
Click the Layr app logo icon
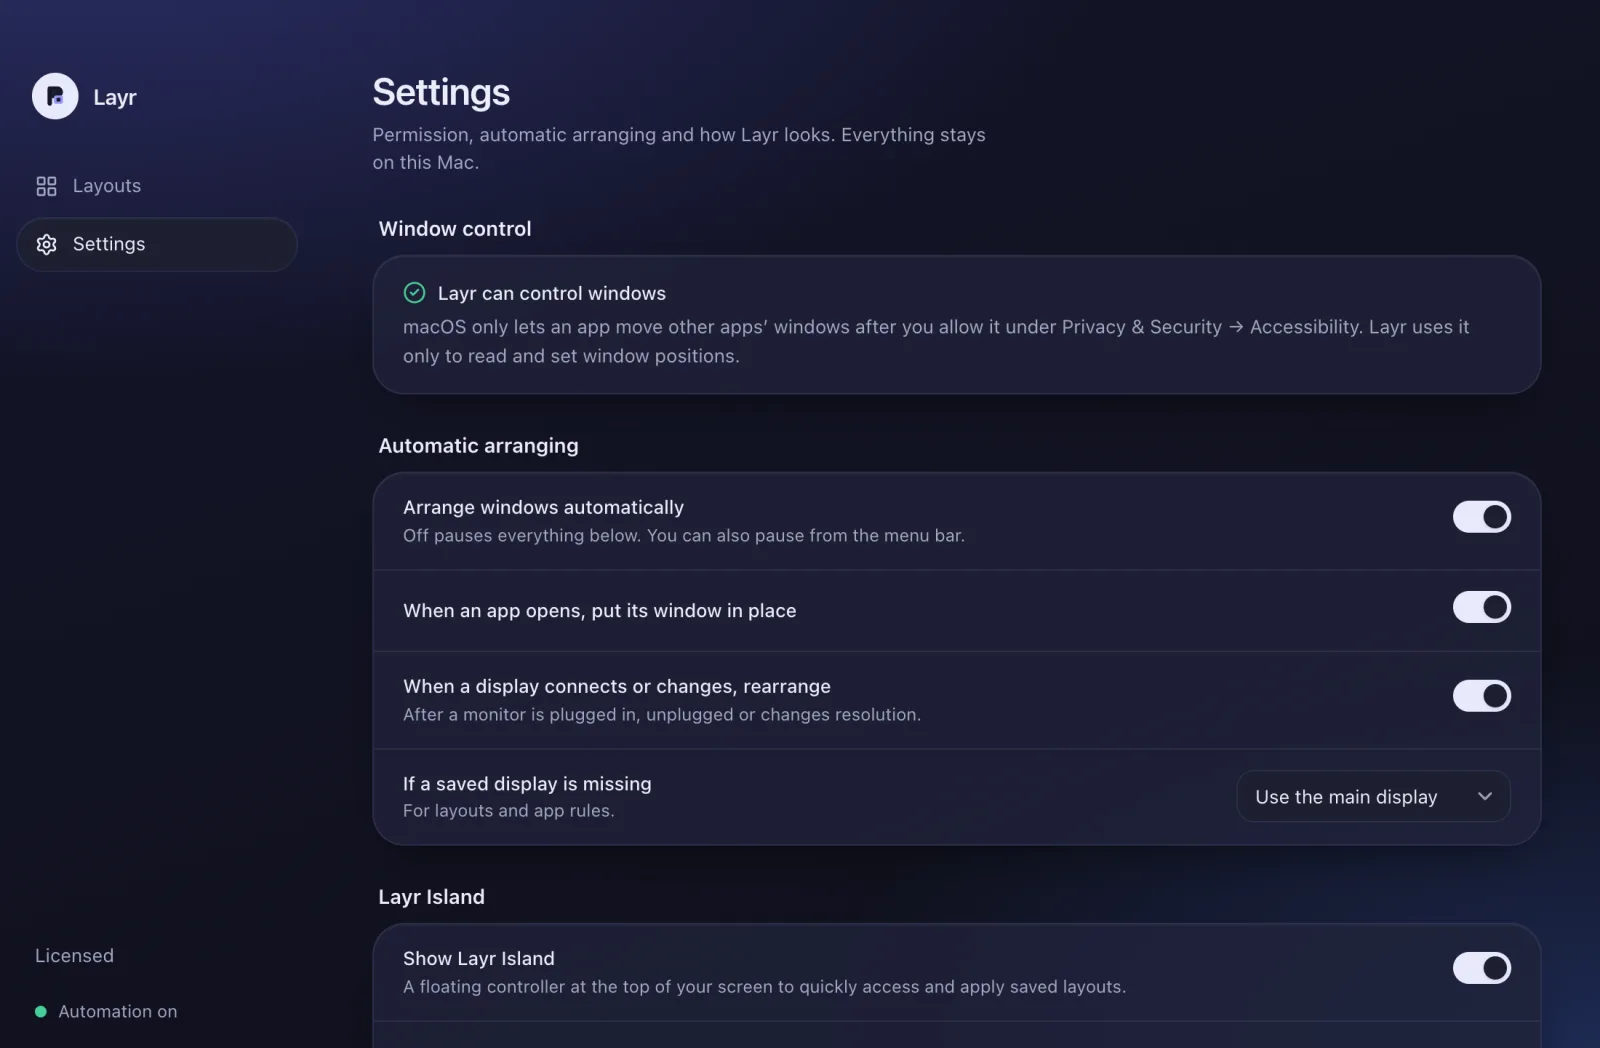(55, 96)
